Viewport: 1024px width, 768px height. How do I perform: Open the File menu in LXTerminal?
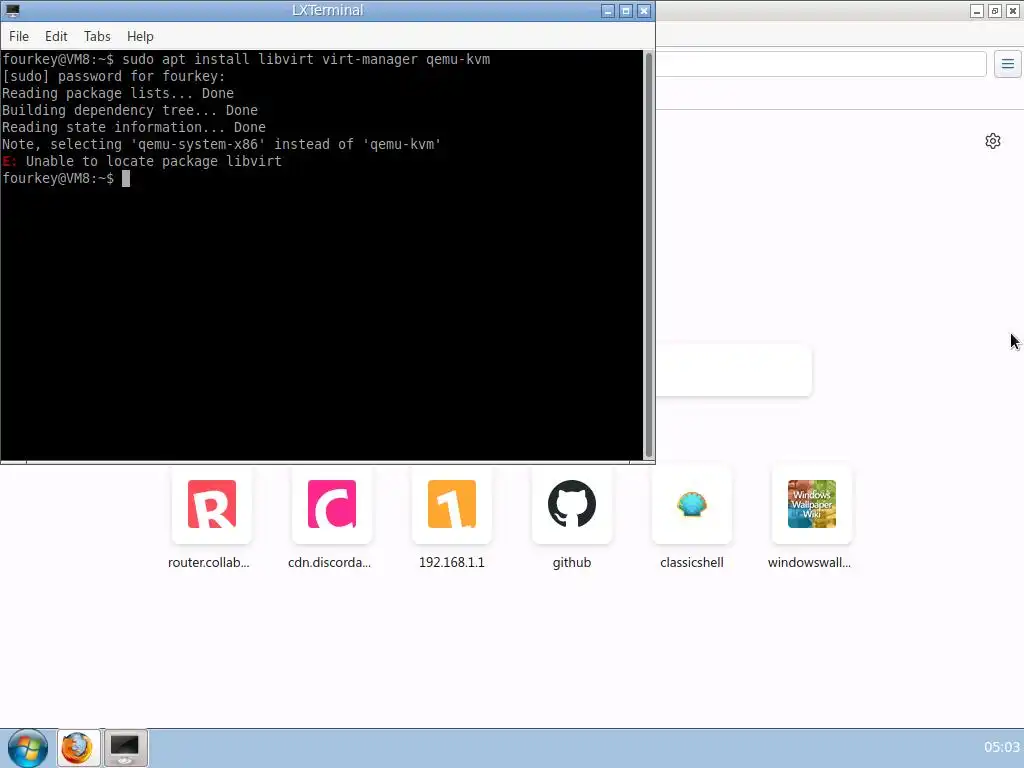coord(19,37)
